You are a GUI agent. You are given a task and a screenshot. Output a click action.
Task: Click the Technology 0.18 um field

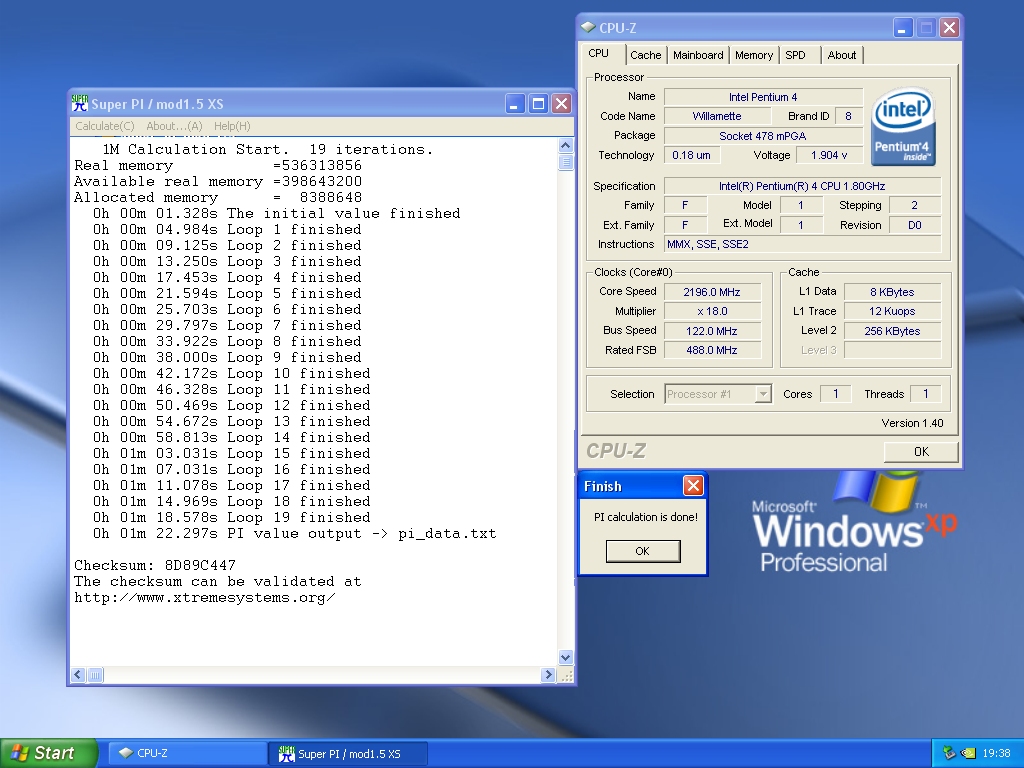692,155
